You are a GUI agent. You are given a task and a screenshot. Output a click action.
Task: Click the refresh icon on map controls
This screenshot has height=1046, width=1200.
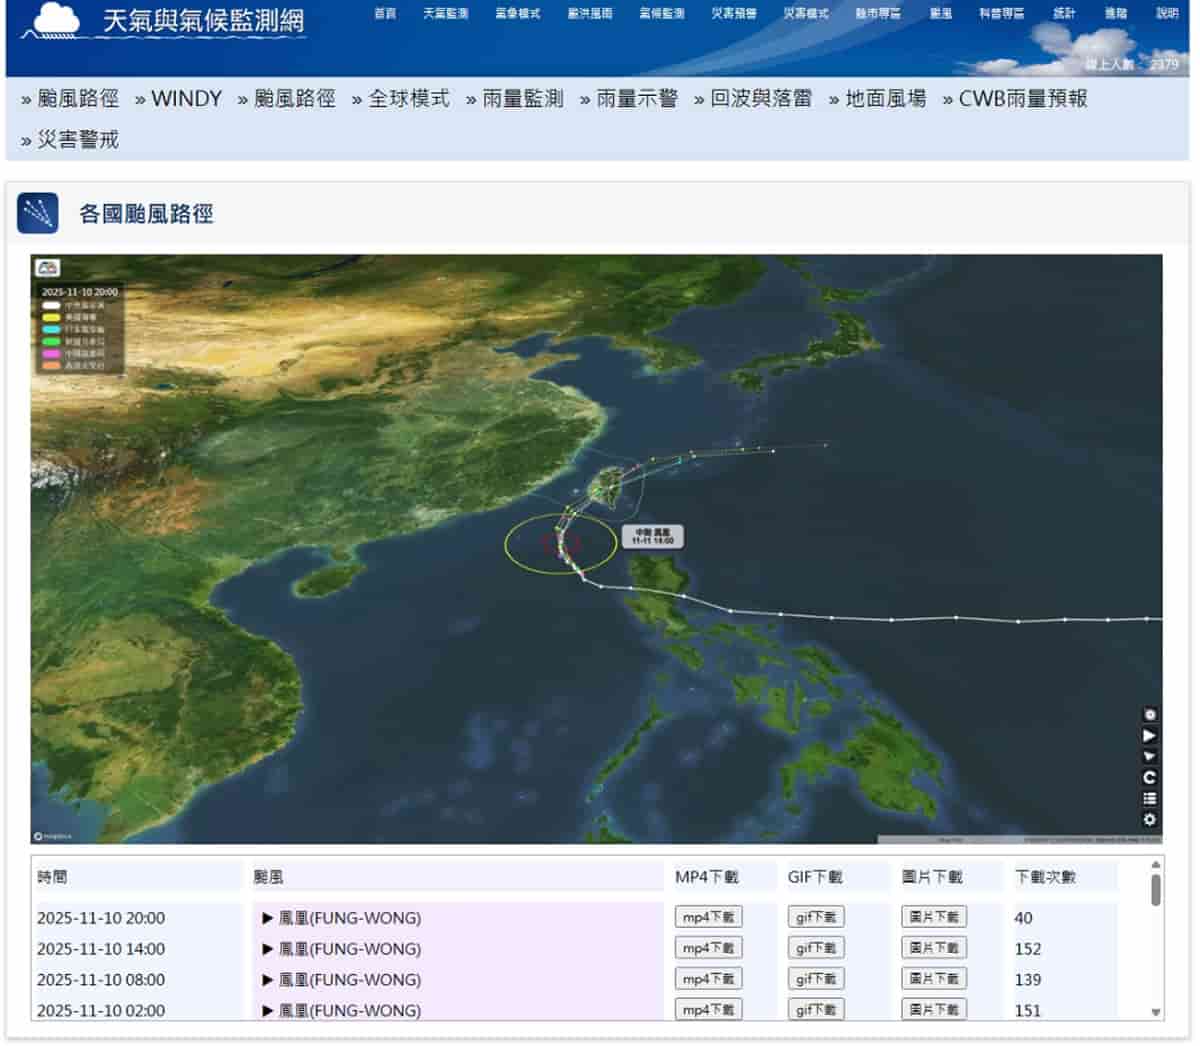pos(1150,778)
